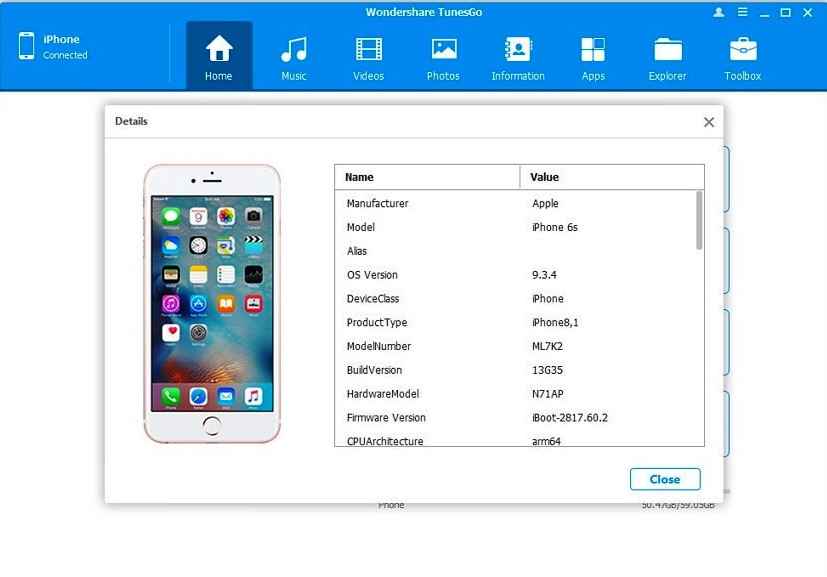Open the hamburger menu icon

click(742, 12)
